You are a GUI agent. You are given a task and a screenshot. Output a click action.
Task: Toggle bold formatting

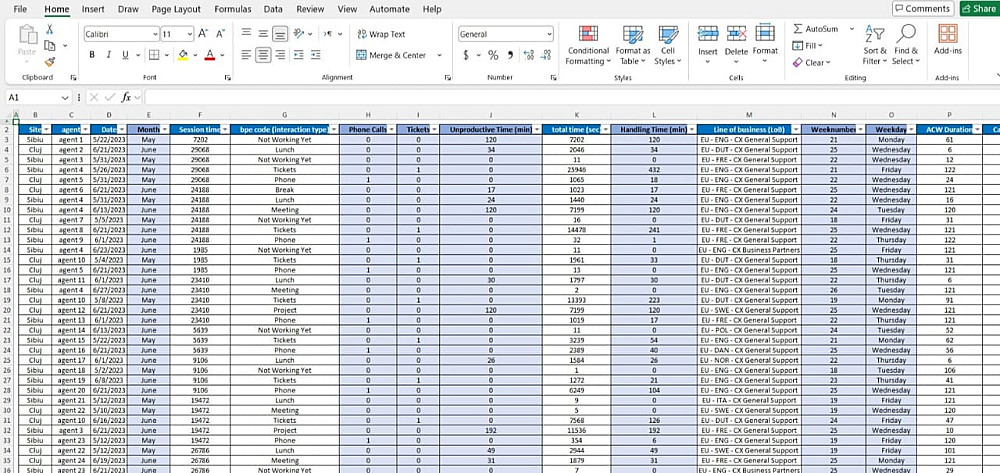coord(92,55)
